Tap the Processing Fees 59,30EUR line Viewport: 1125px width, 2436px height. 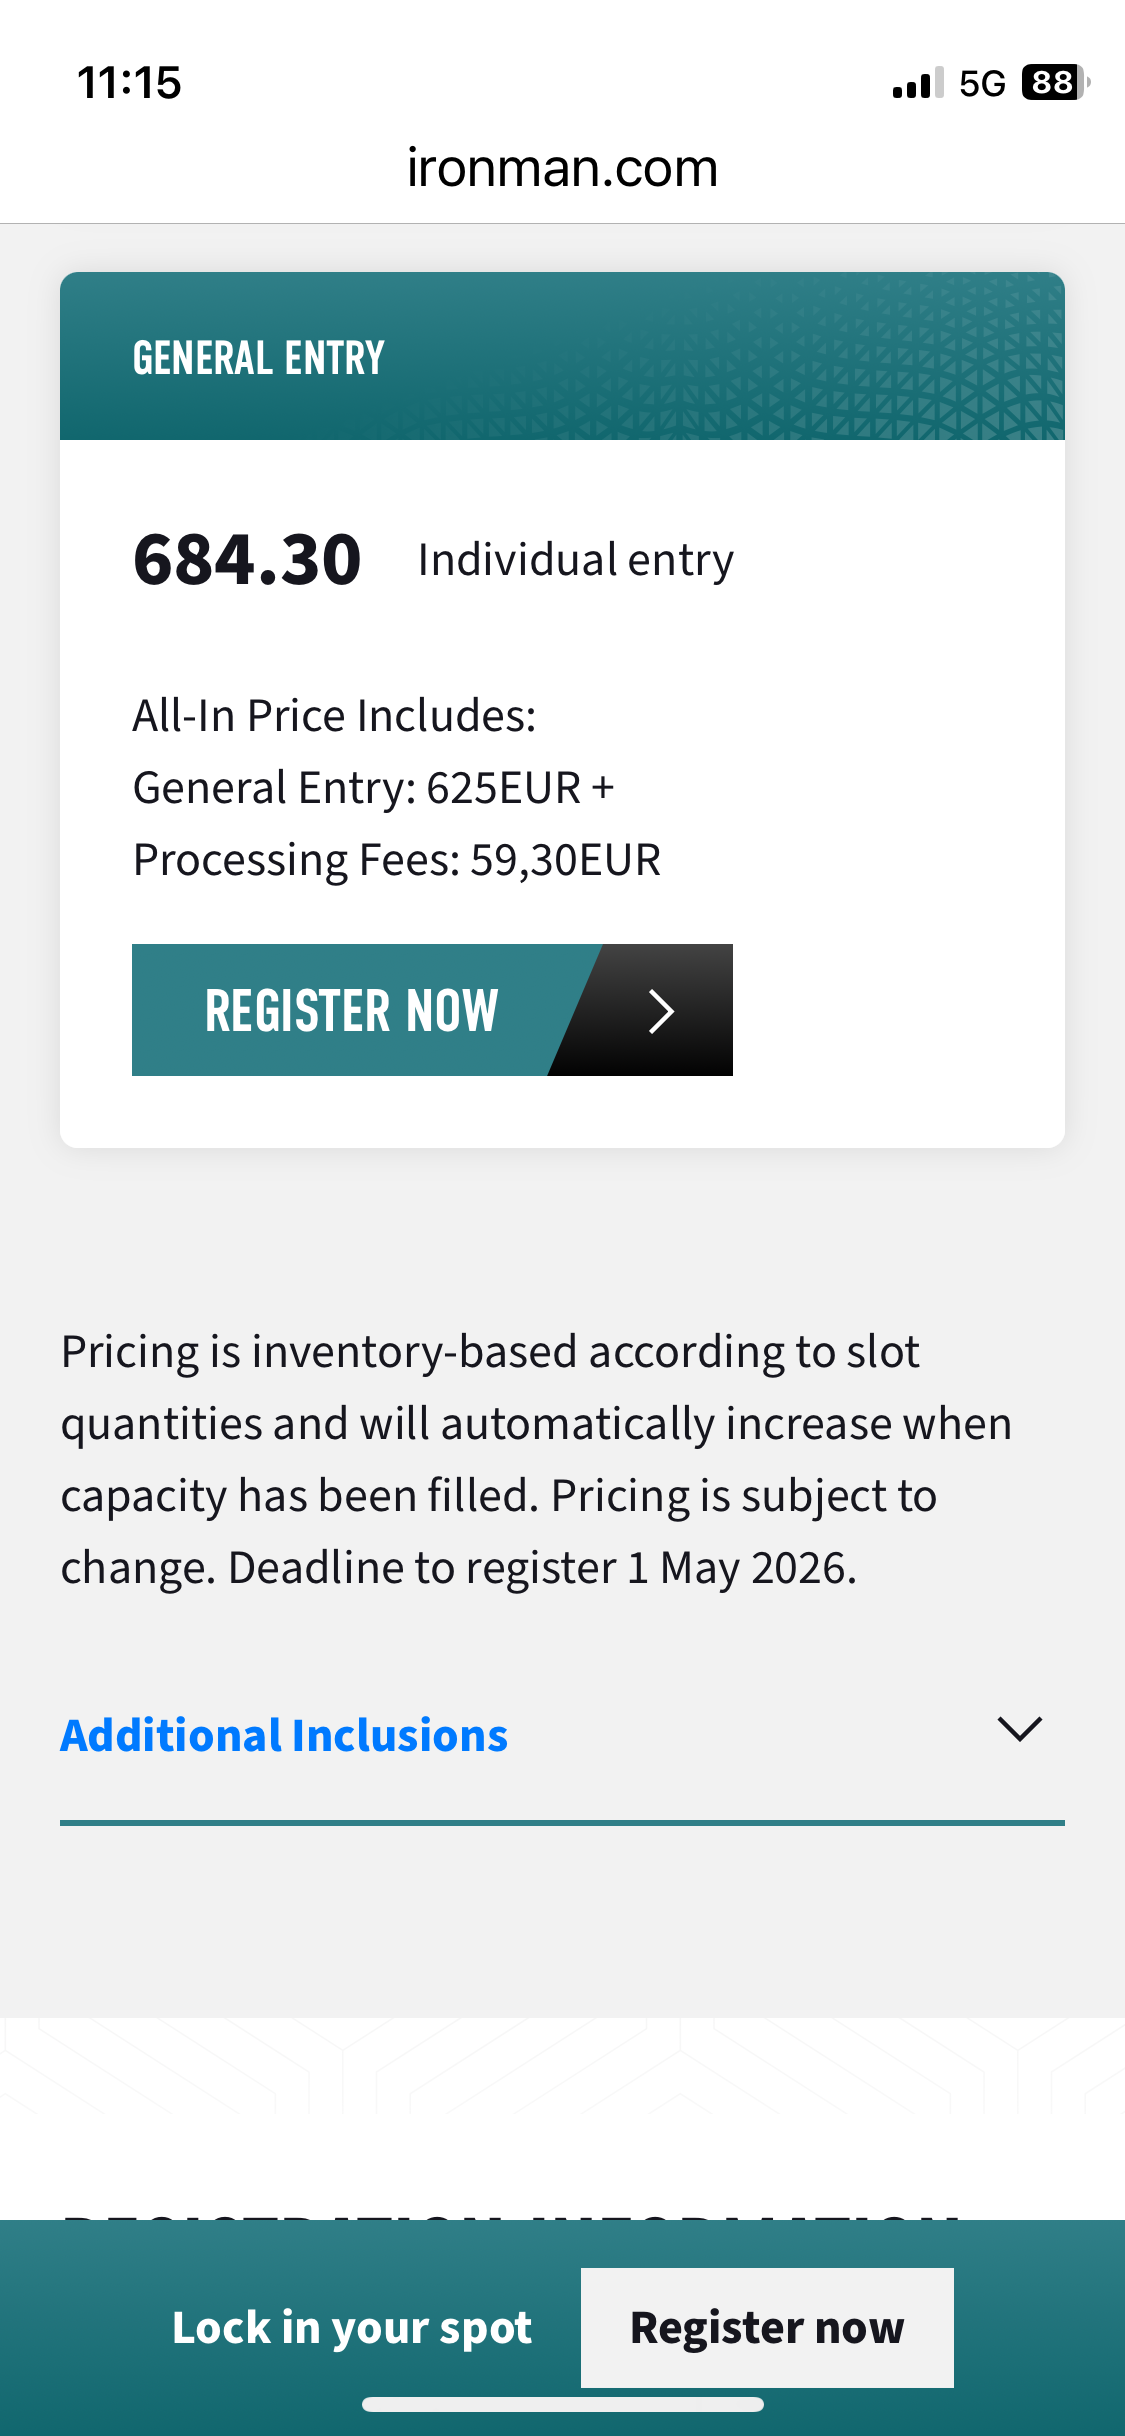(x=397, y=860)
